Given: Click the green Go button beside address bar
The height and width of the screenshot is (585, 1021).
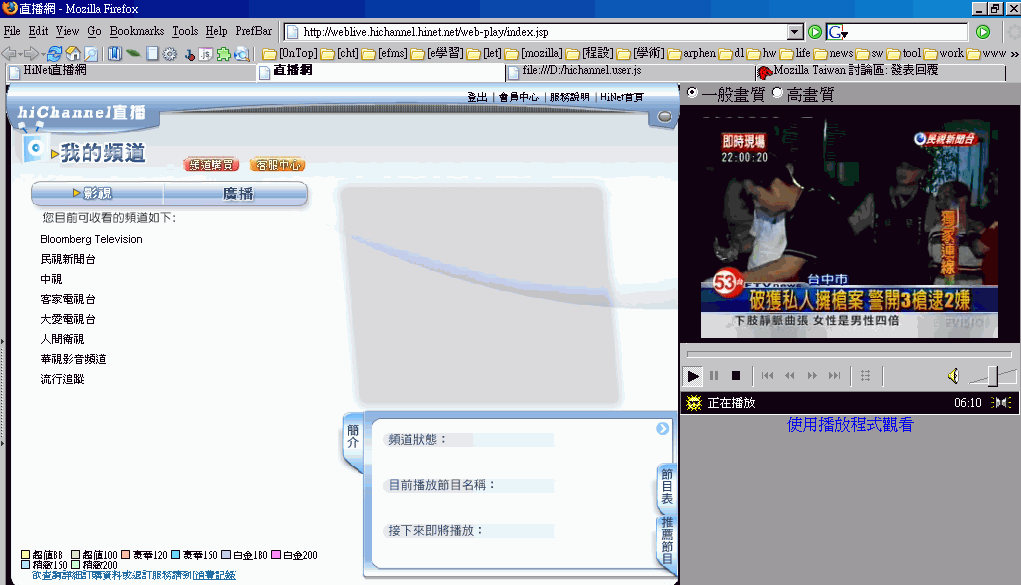Looking at the screenshot, I should point(815,32).
